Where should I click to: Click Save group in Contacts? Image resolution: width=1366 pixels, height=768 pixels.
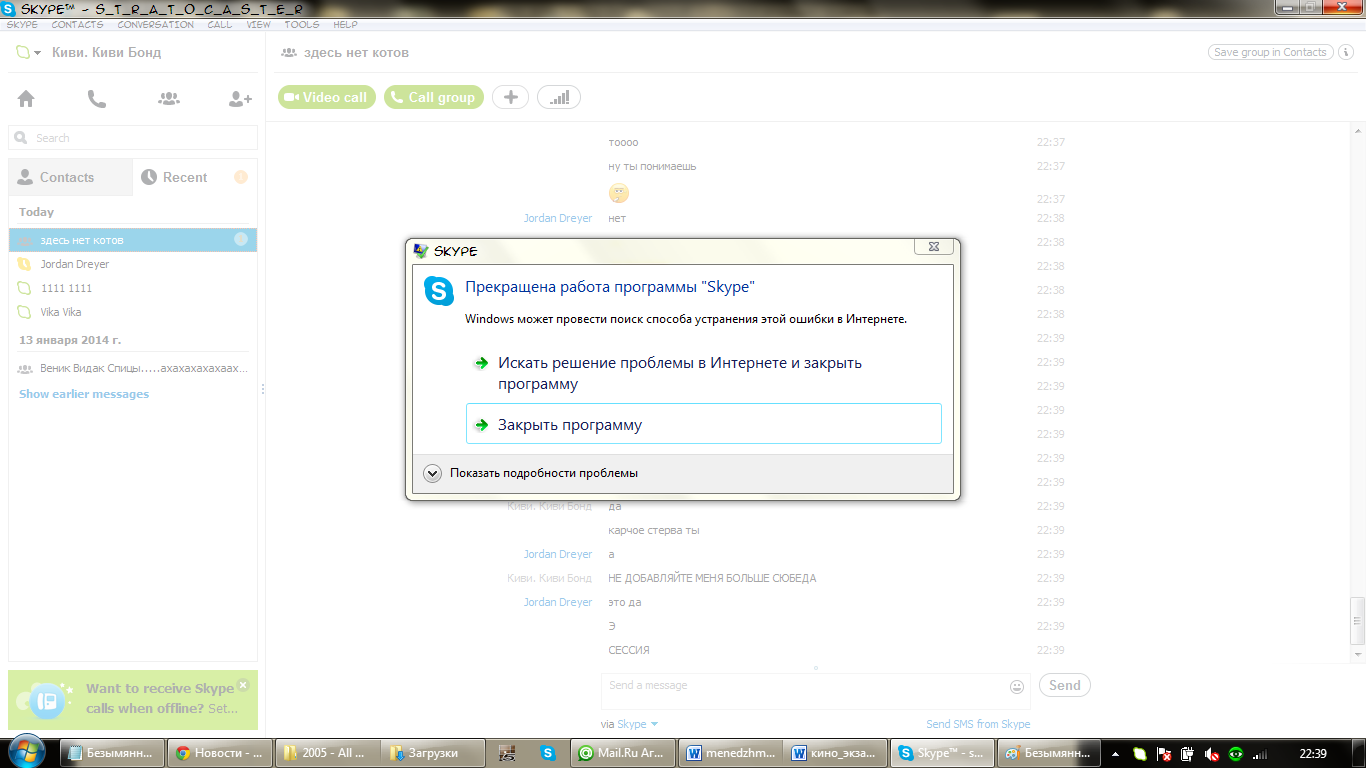(1270, 52)
